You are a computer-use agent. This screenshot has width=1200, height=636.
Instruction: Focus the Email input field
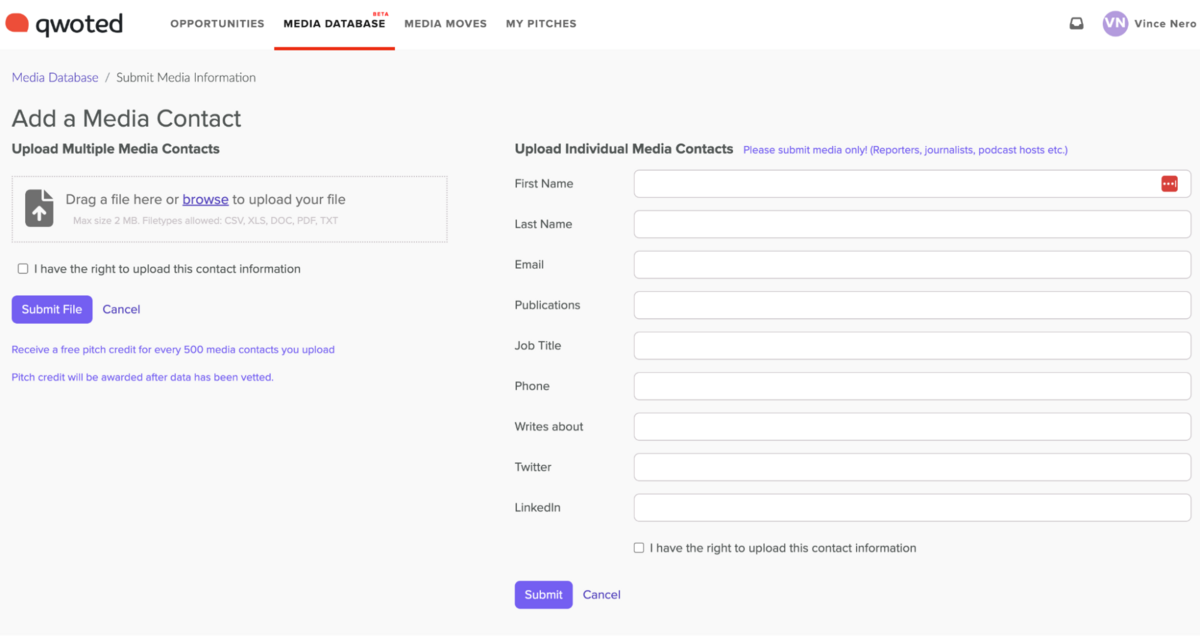click(912, 265)
